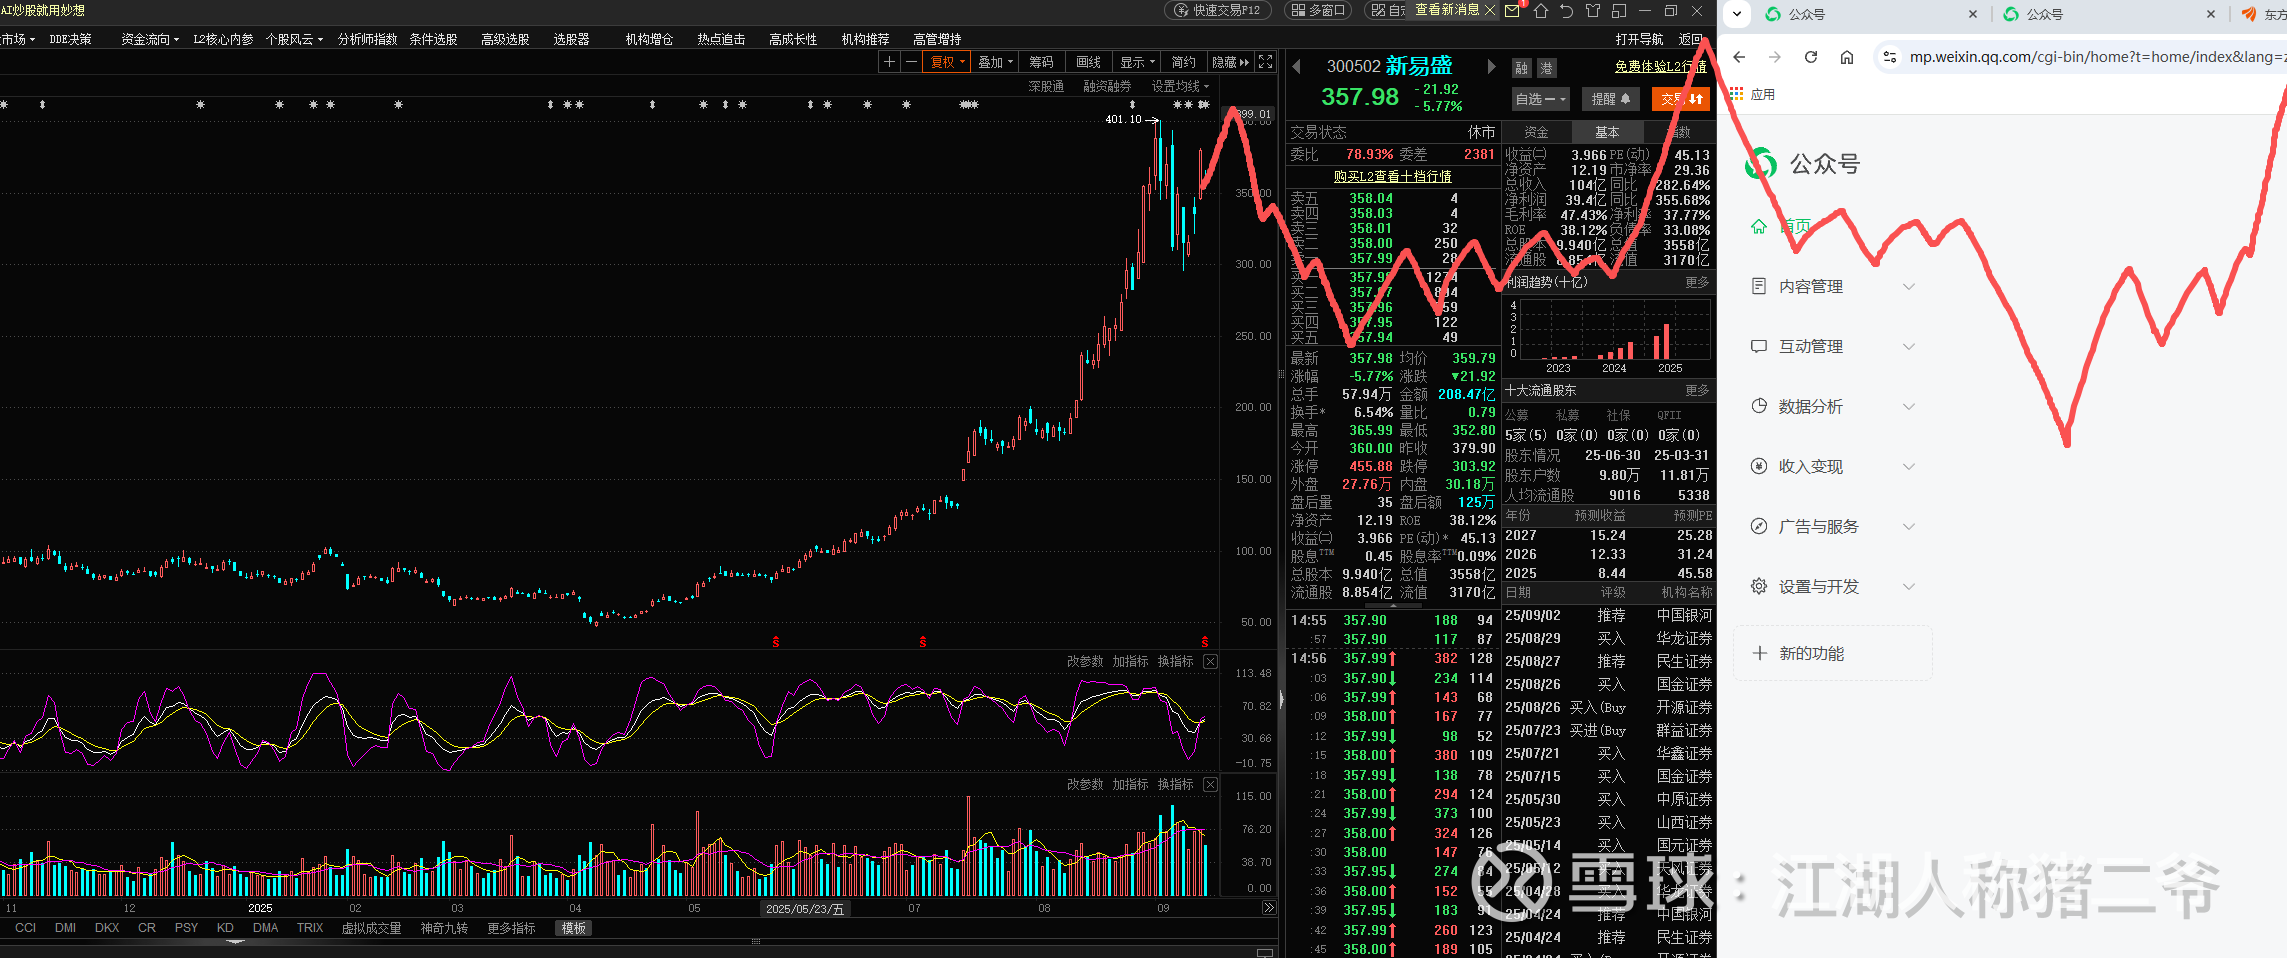Image resolution: width=2287 pixels, height=958 pixels.
Task: Open 资金流向 menu
Action: pos(150,39)
